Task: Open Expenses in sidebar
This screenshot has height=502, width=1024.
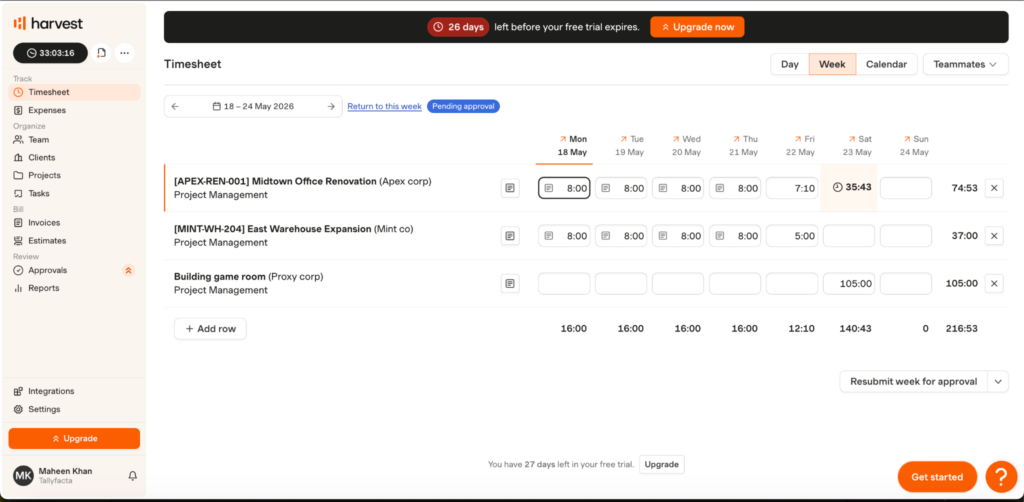Action: click(x=74, y=110)
